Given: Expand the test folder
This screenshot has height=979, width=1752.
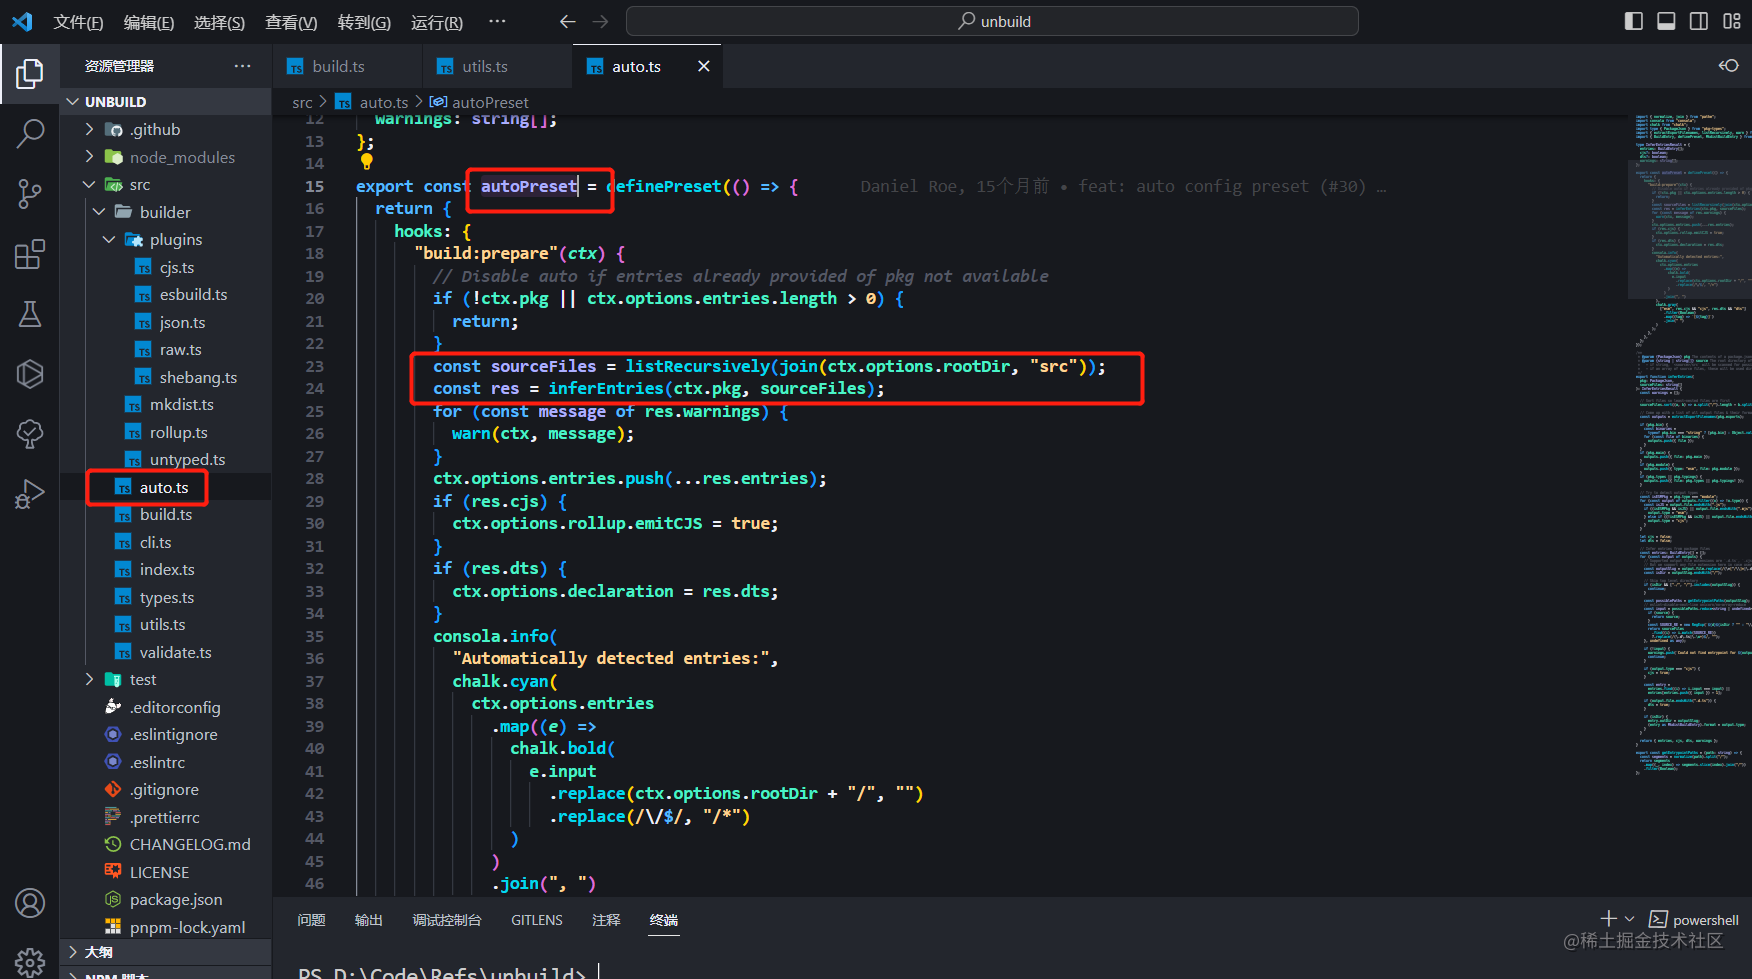Looking at the screenshot, I should (166, 679).
